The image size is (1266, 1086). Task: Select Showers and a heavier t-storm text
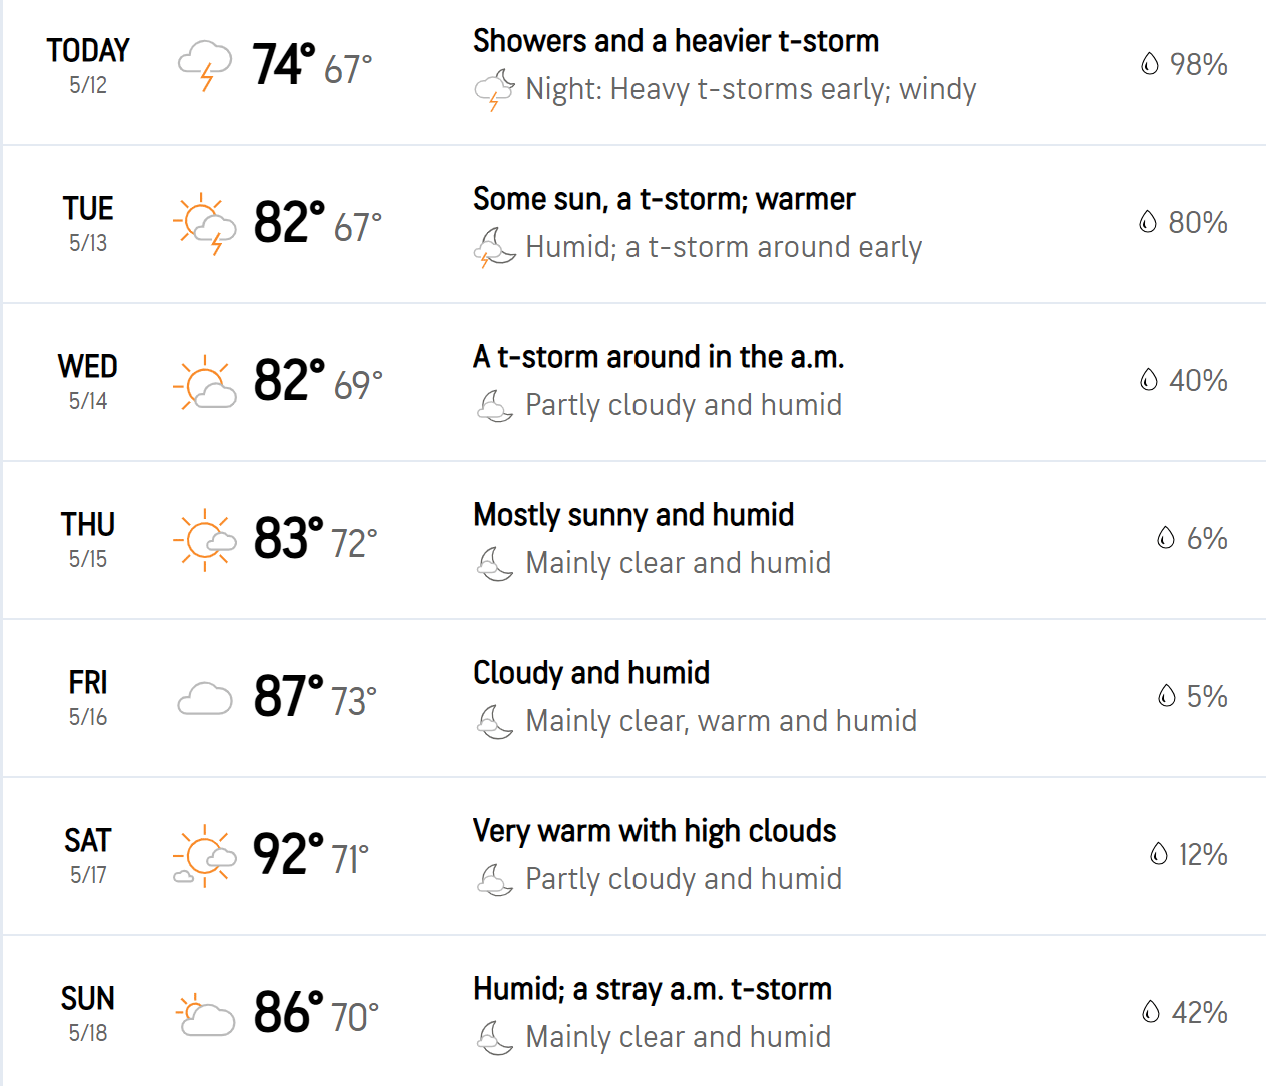tap(676, 41)
